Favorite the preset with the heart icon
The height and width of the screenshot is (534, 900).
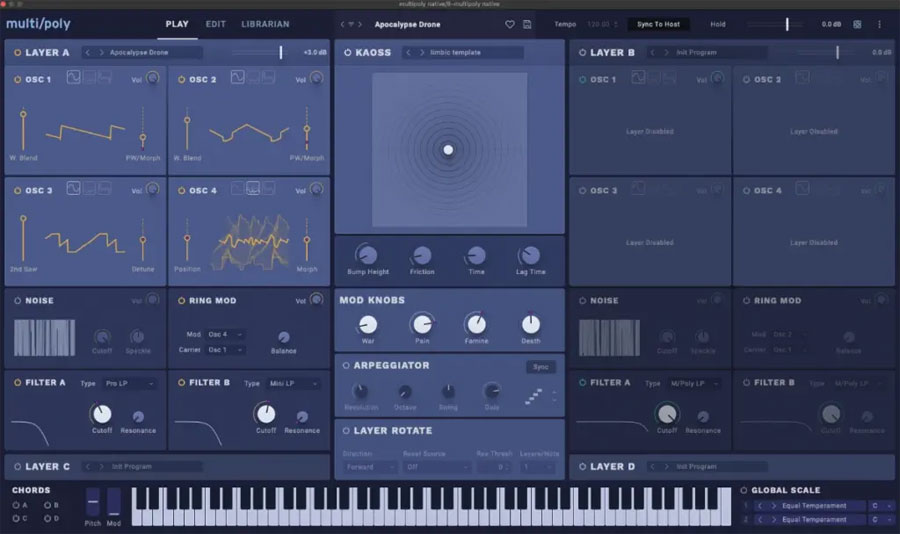510,24
